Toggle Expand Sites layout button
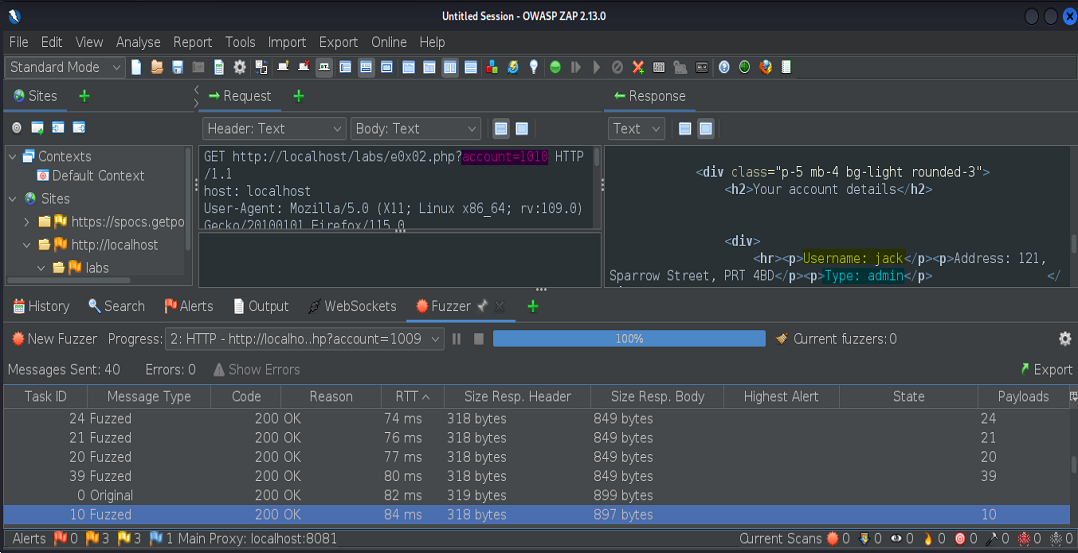The height and width of the screenshot is (553, 1078). [x=345, y=67]
